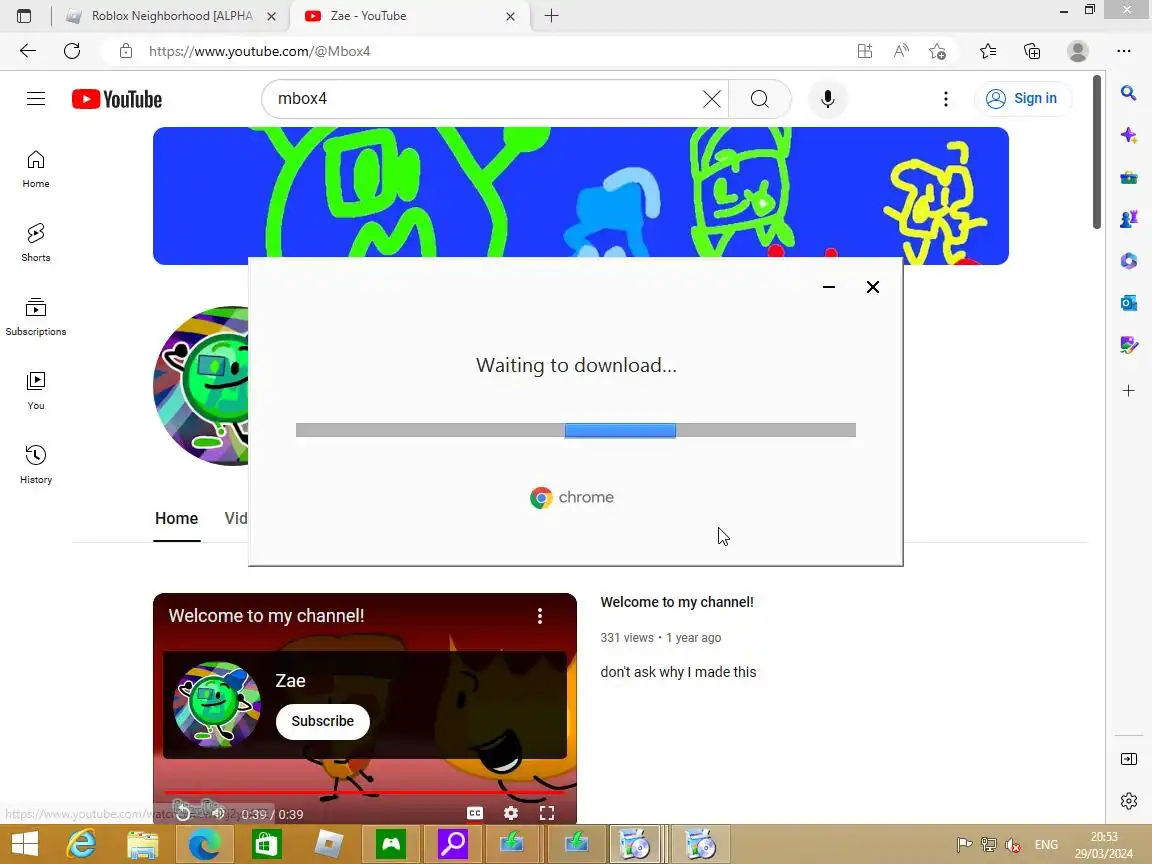Hide the Edge sidebar

[x=1128, y=759]
